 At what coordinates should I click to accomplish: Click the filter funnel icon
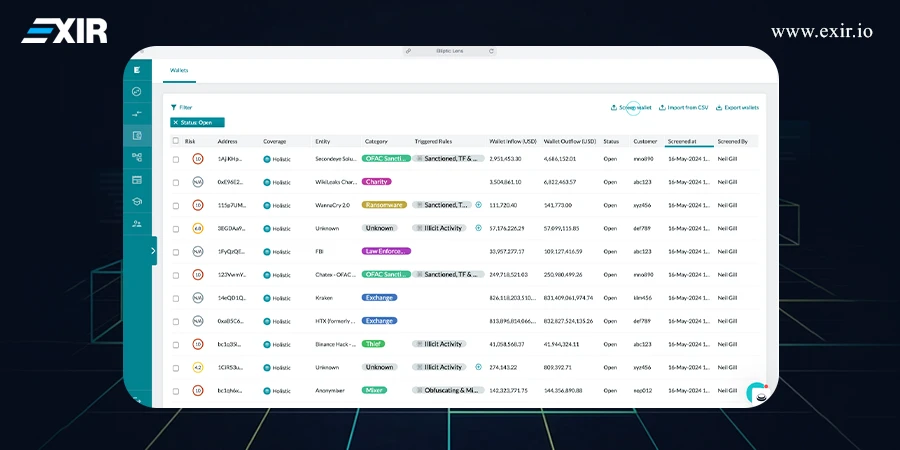pos(173,107)
